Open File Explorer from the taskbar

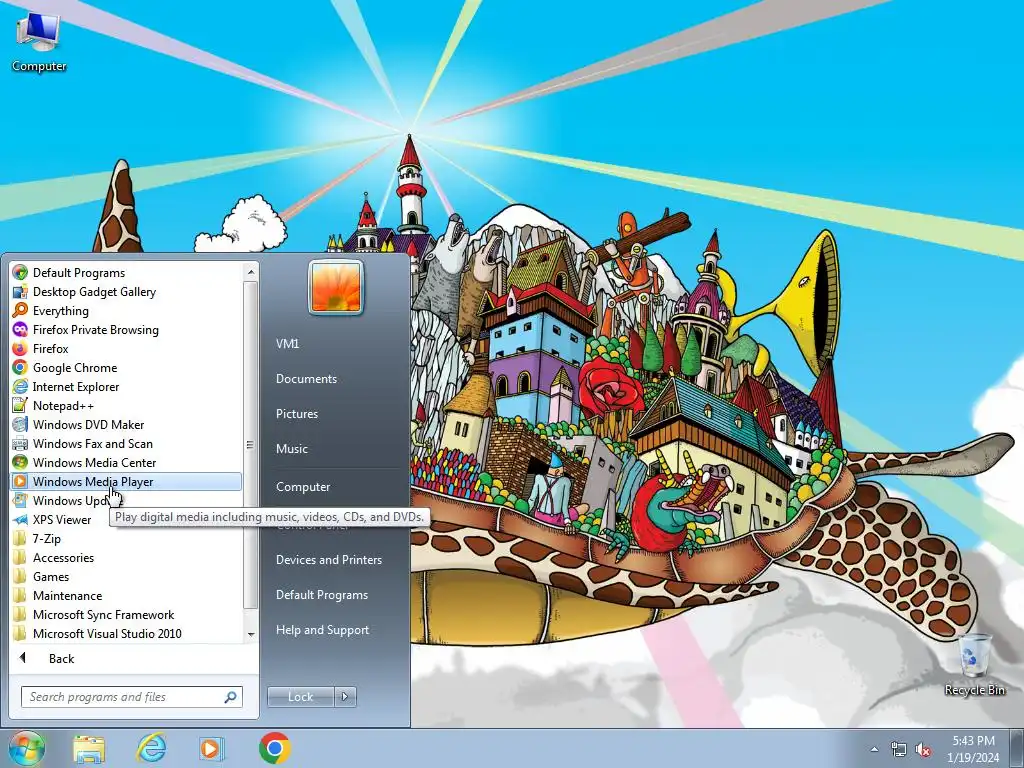[89, 748]
